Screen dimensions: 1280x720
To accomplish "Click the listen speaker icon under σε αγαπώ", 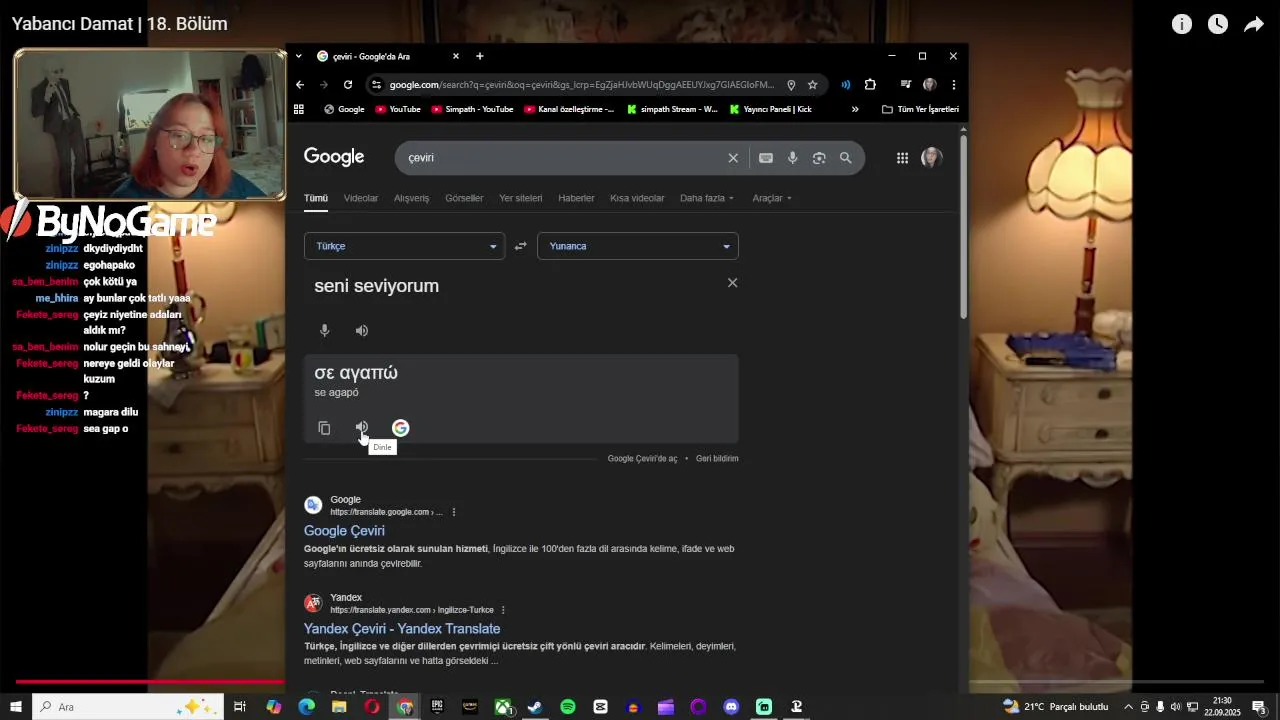I will 362,428.
